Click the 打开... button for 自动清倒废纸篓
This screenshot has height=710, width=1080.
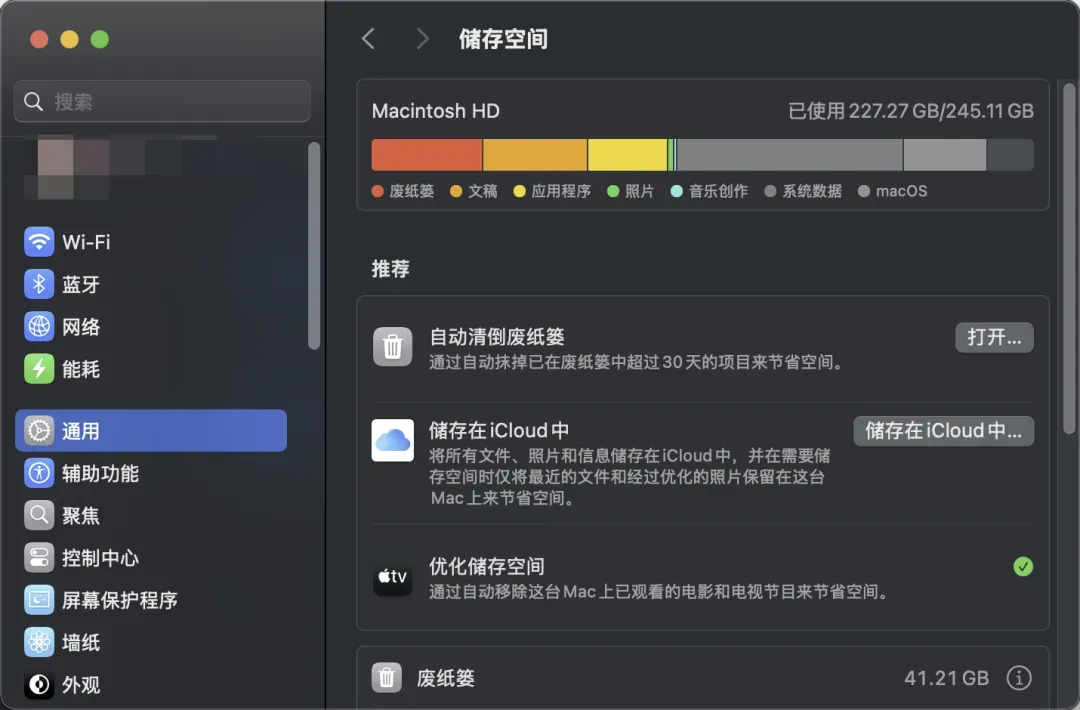point(993,337)
